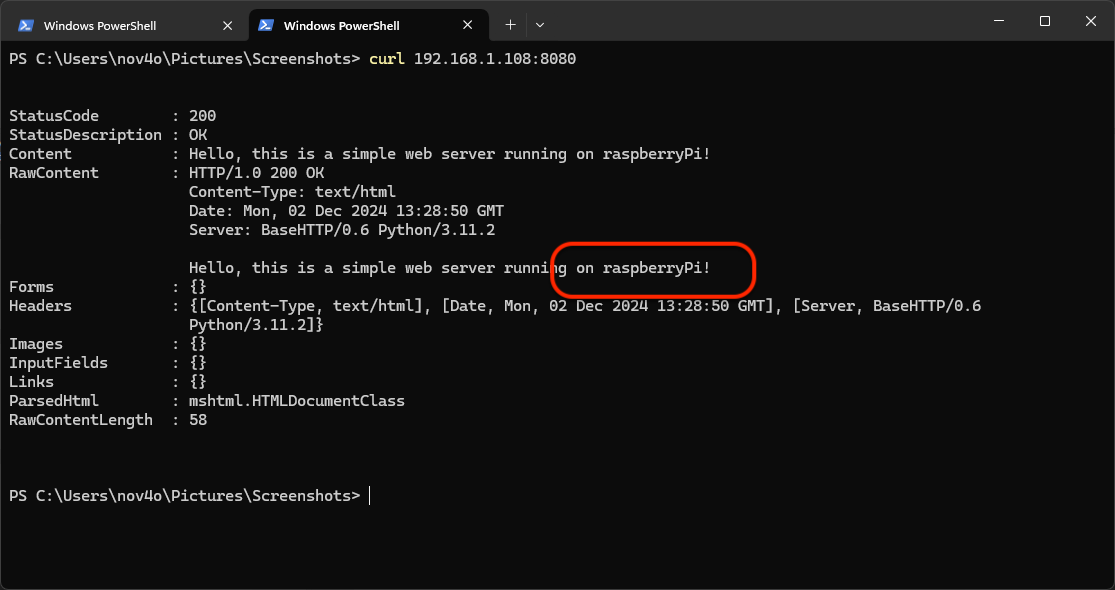Click the StatusCode value 200
Image resolution: width=1115 pixels, height=590 pixels.
[x=202, y=116]
